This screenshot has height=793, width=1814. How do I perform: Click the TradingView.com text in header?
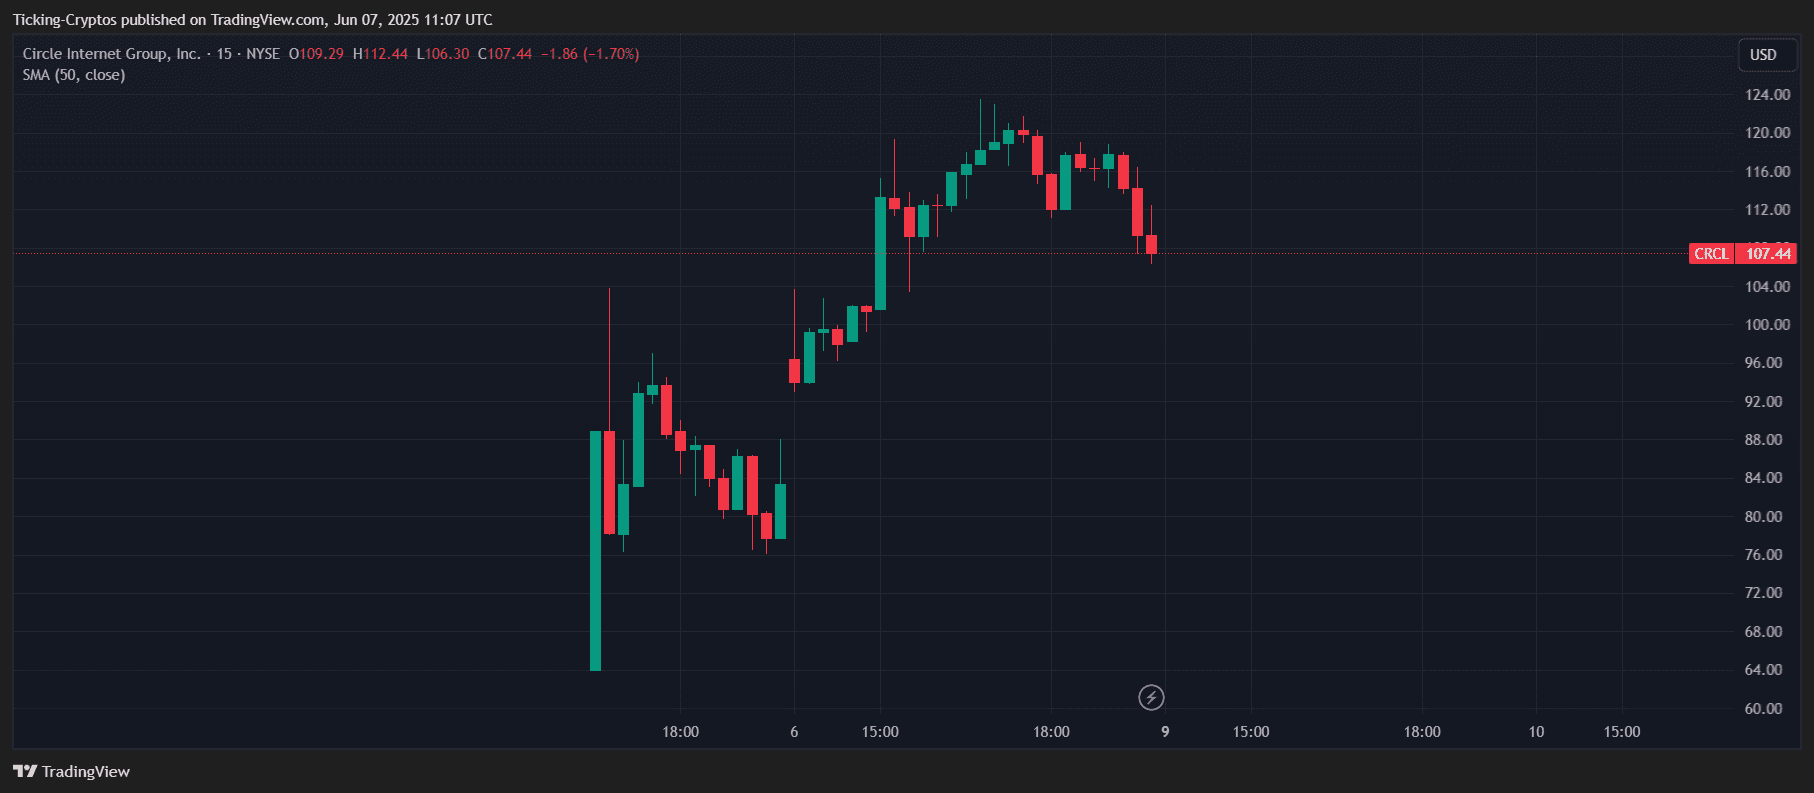pos(267,20)
